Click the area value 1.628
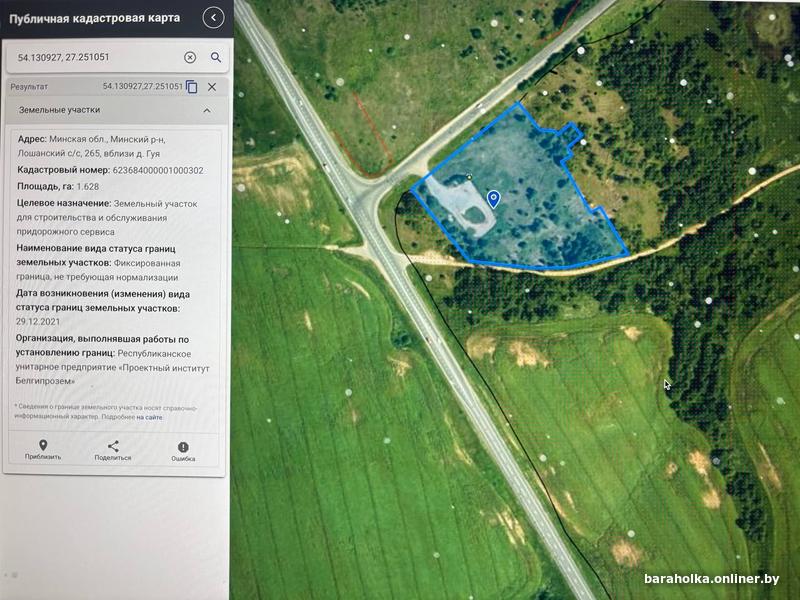Viewport: 800px width, 600px height. pos(88,187)
